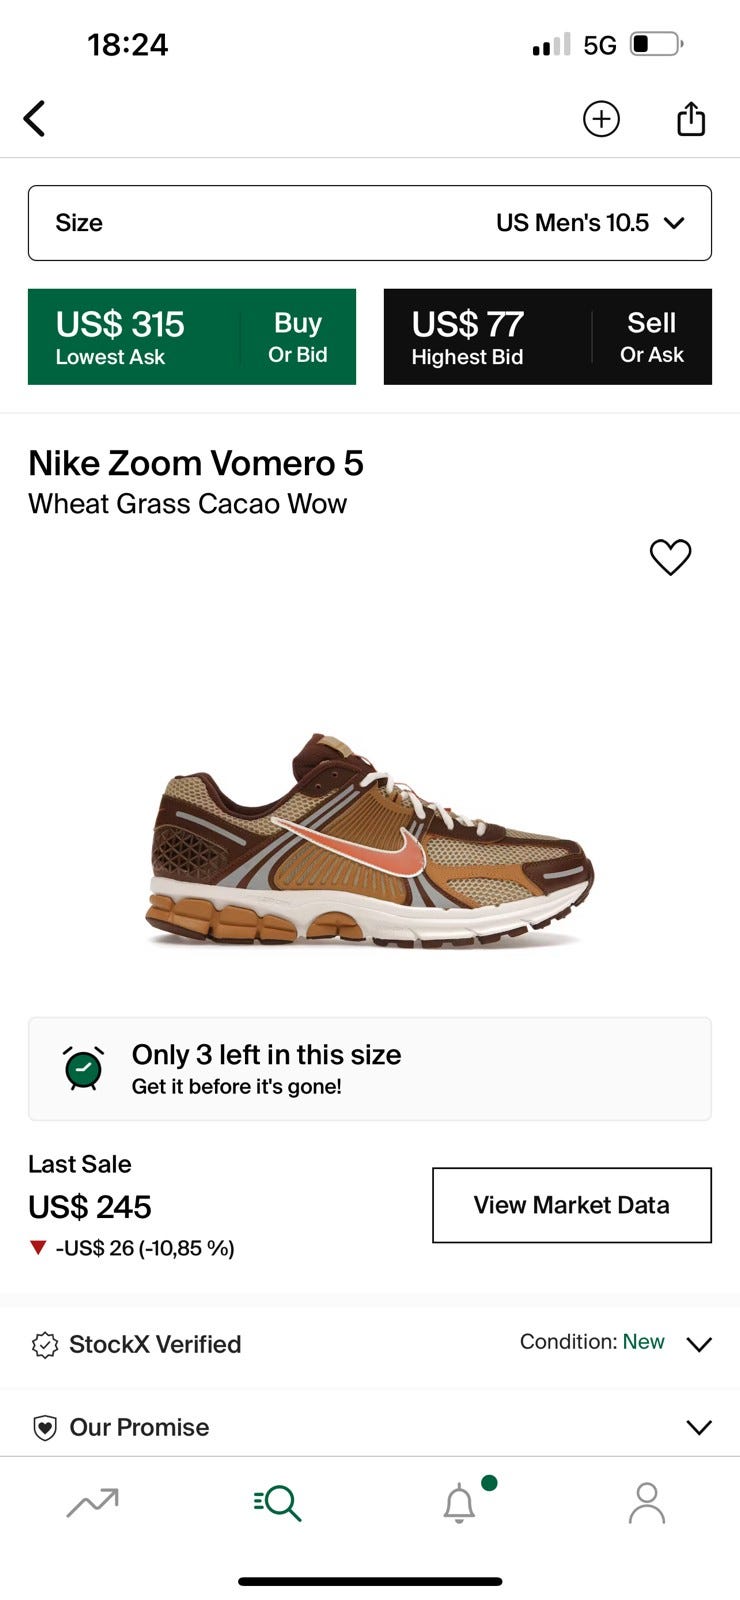Tap the black Sell Or Ask button
This screenshot has width=740, height=1600.
[548, 337]
